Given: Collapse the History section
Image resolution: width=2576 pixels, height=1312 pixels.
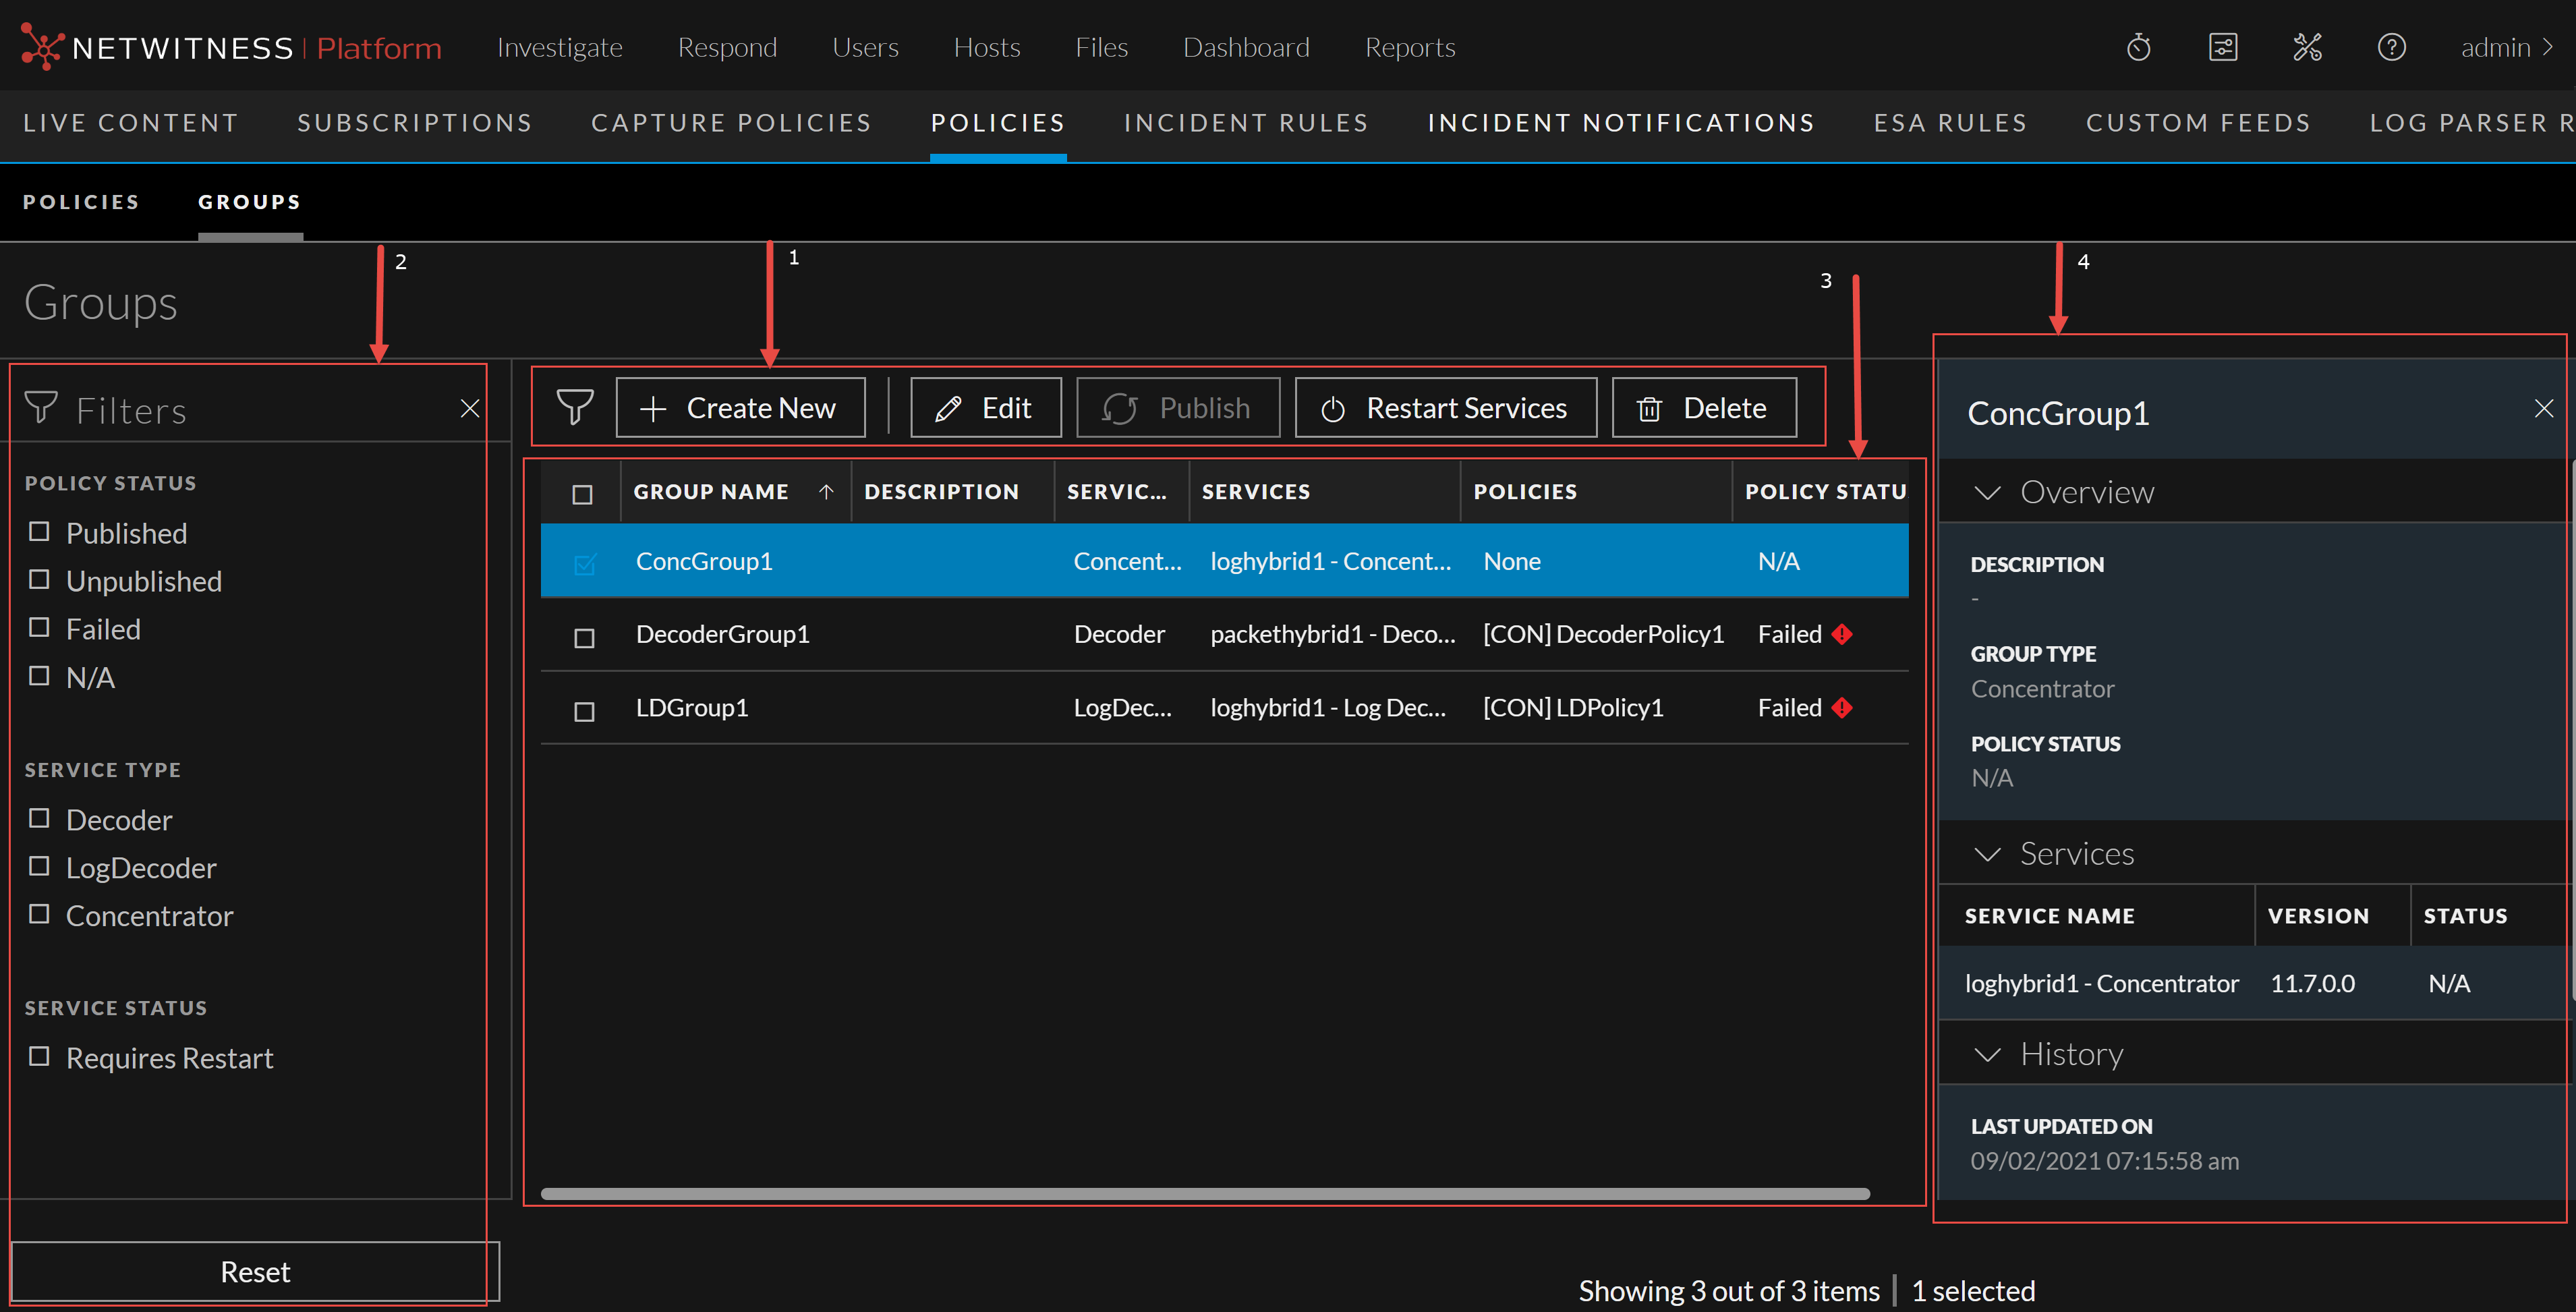Looking at the screenshot, I should [x=1987, y=1054].
